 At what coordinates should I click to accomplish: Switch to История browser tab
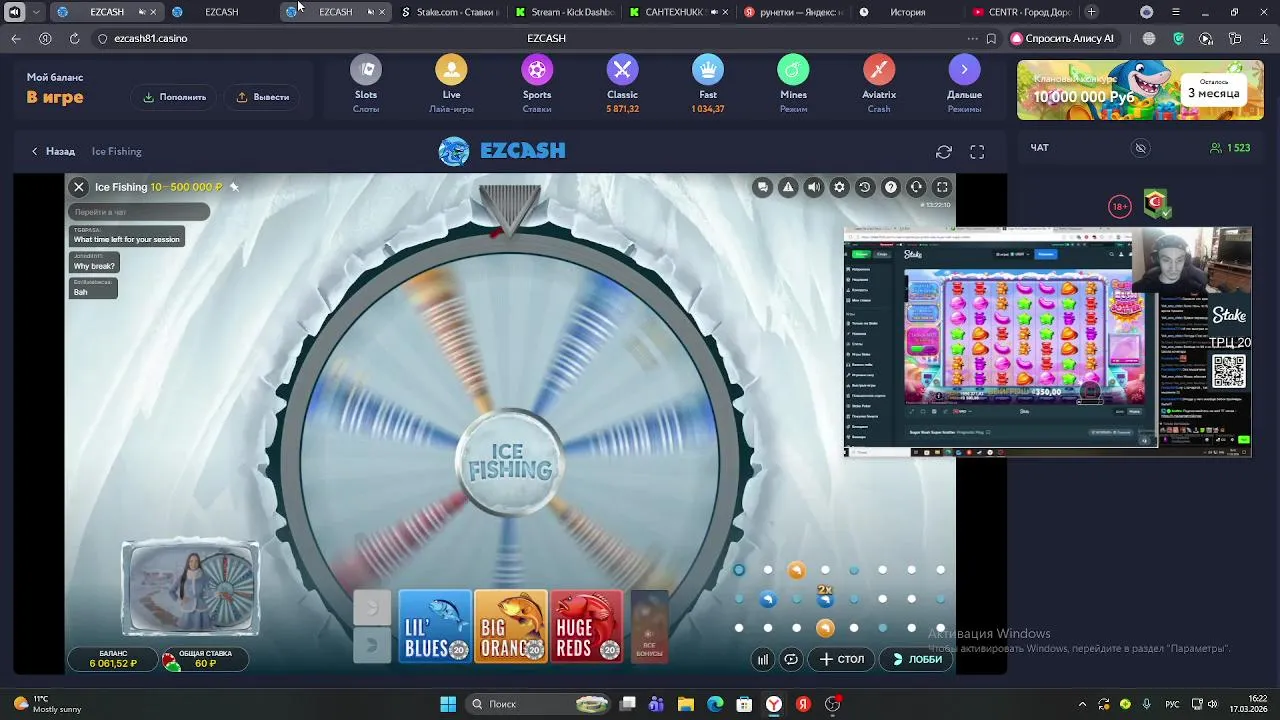point(906,12)
